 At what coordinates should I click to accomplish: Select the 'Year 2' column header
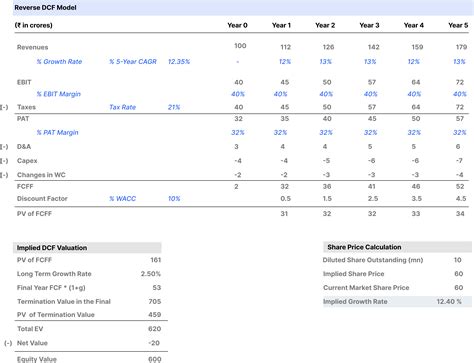pyautogui.click(x=325, y=25)
